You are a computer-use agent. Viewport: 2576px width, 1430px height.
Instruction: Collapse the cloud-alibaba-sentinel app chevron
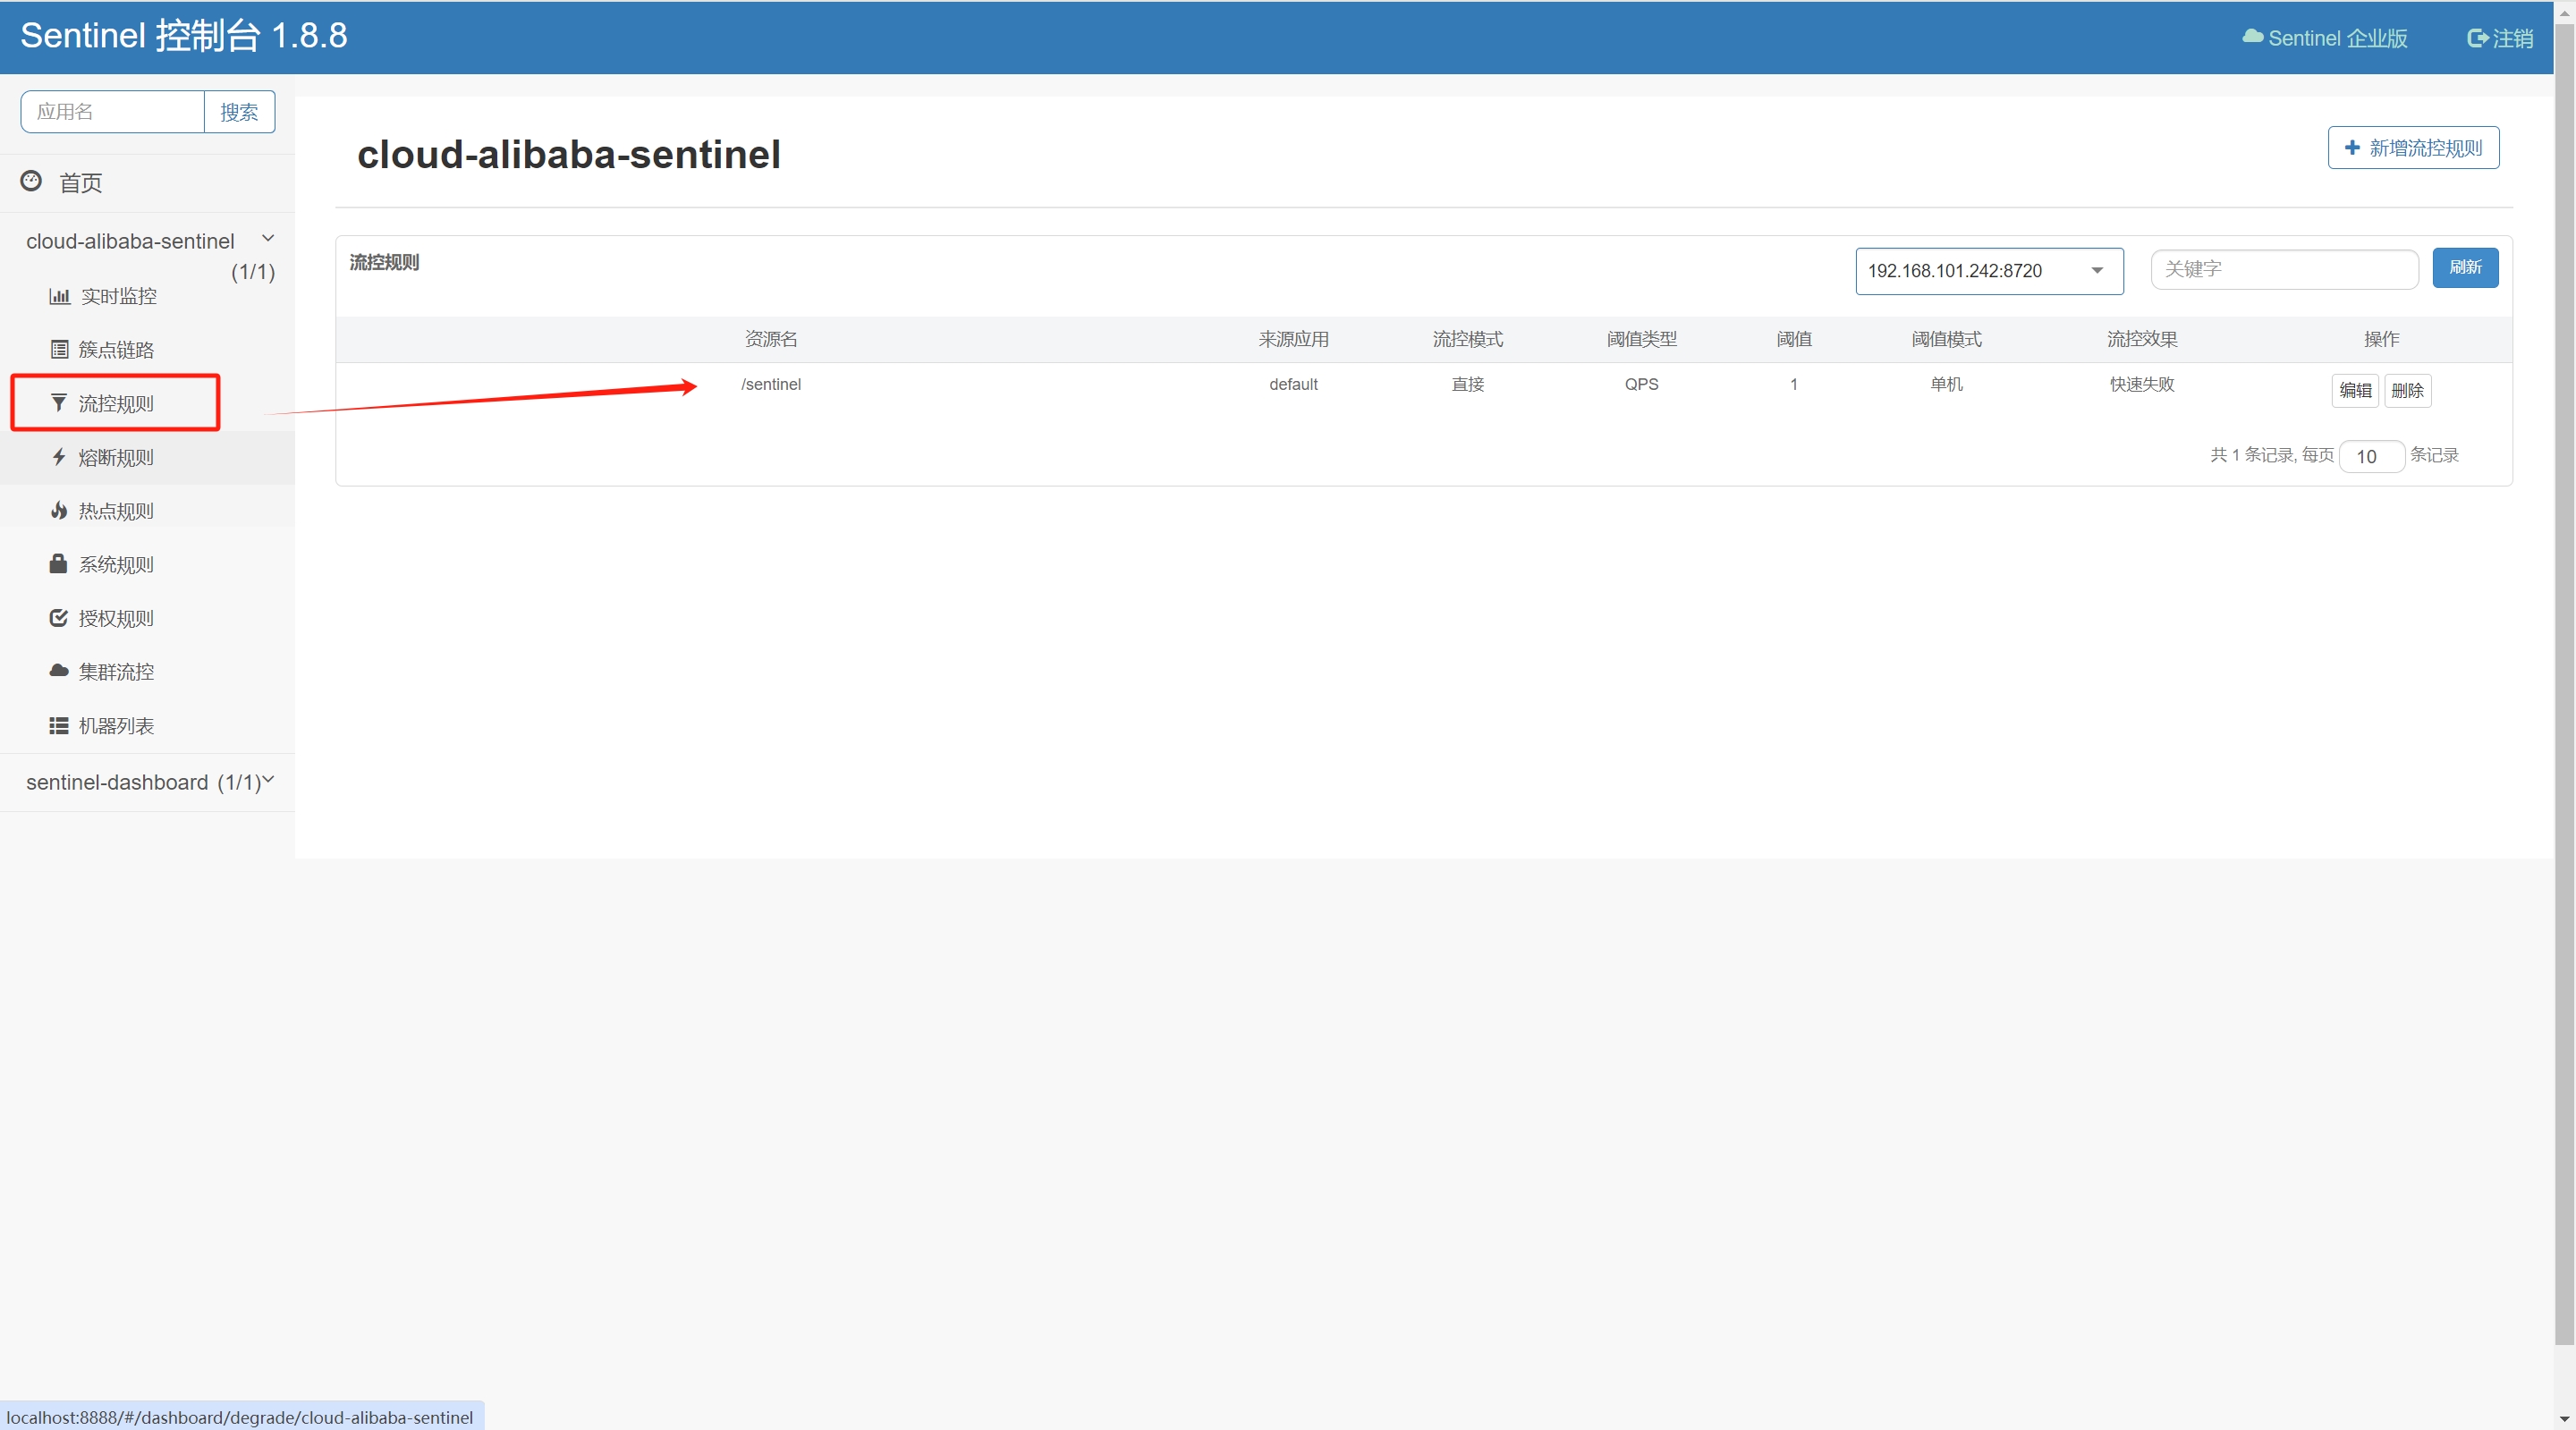[267, 238]
